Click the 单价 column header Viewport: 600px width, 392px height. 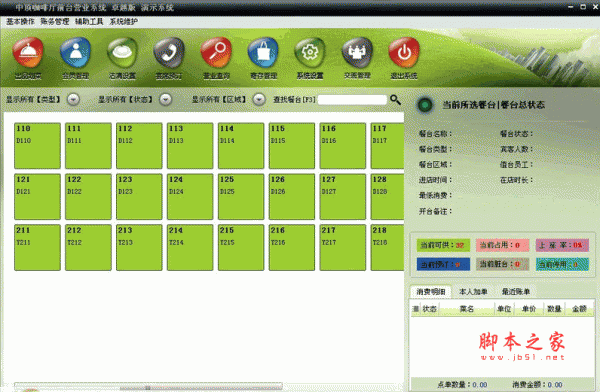click(529, 309)
